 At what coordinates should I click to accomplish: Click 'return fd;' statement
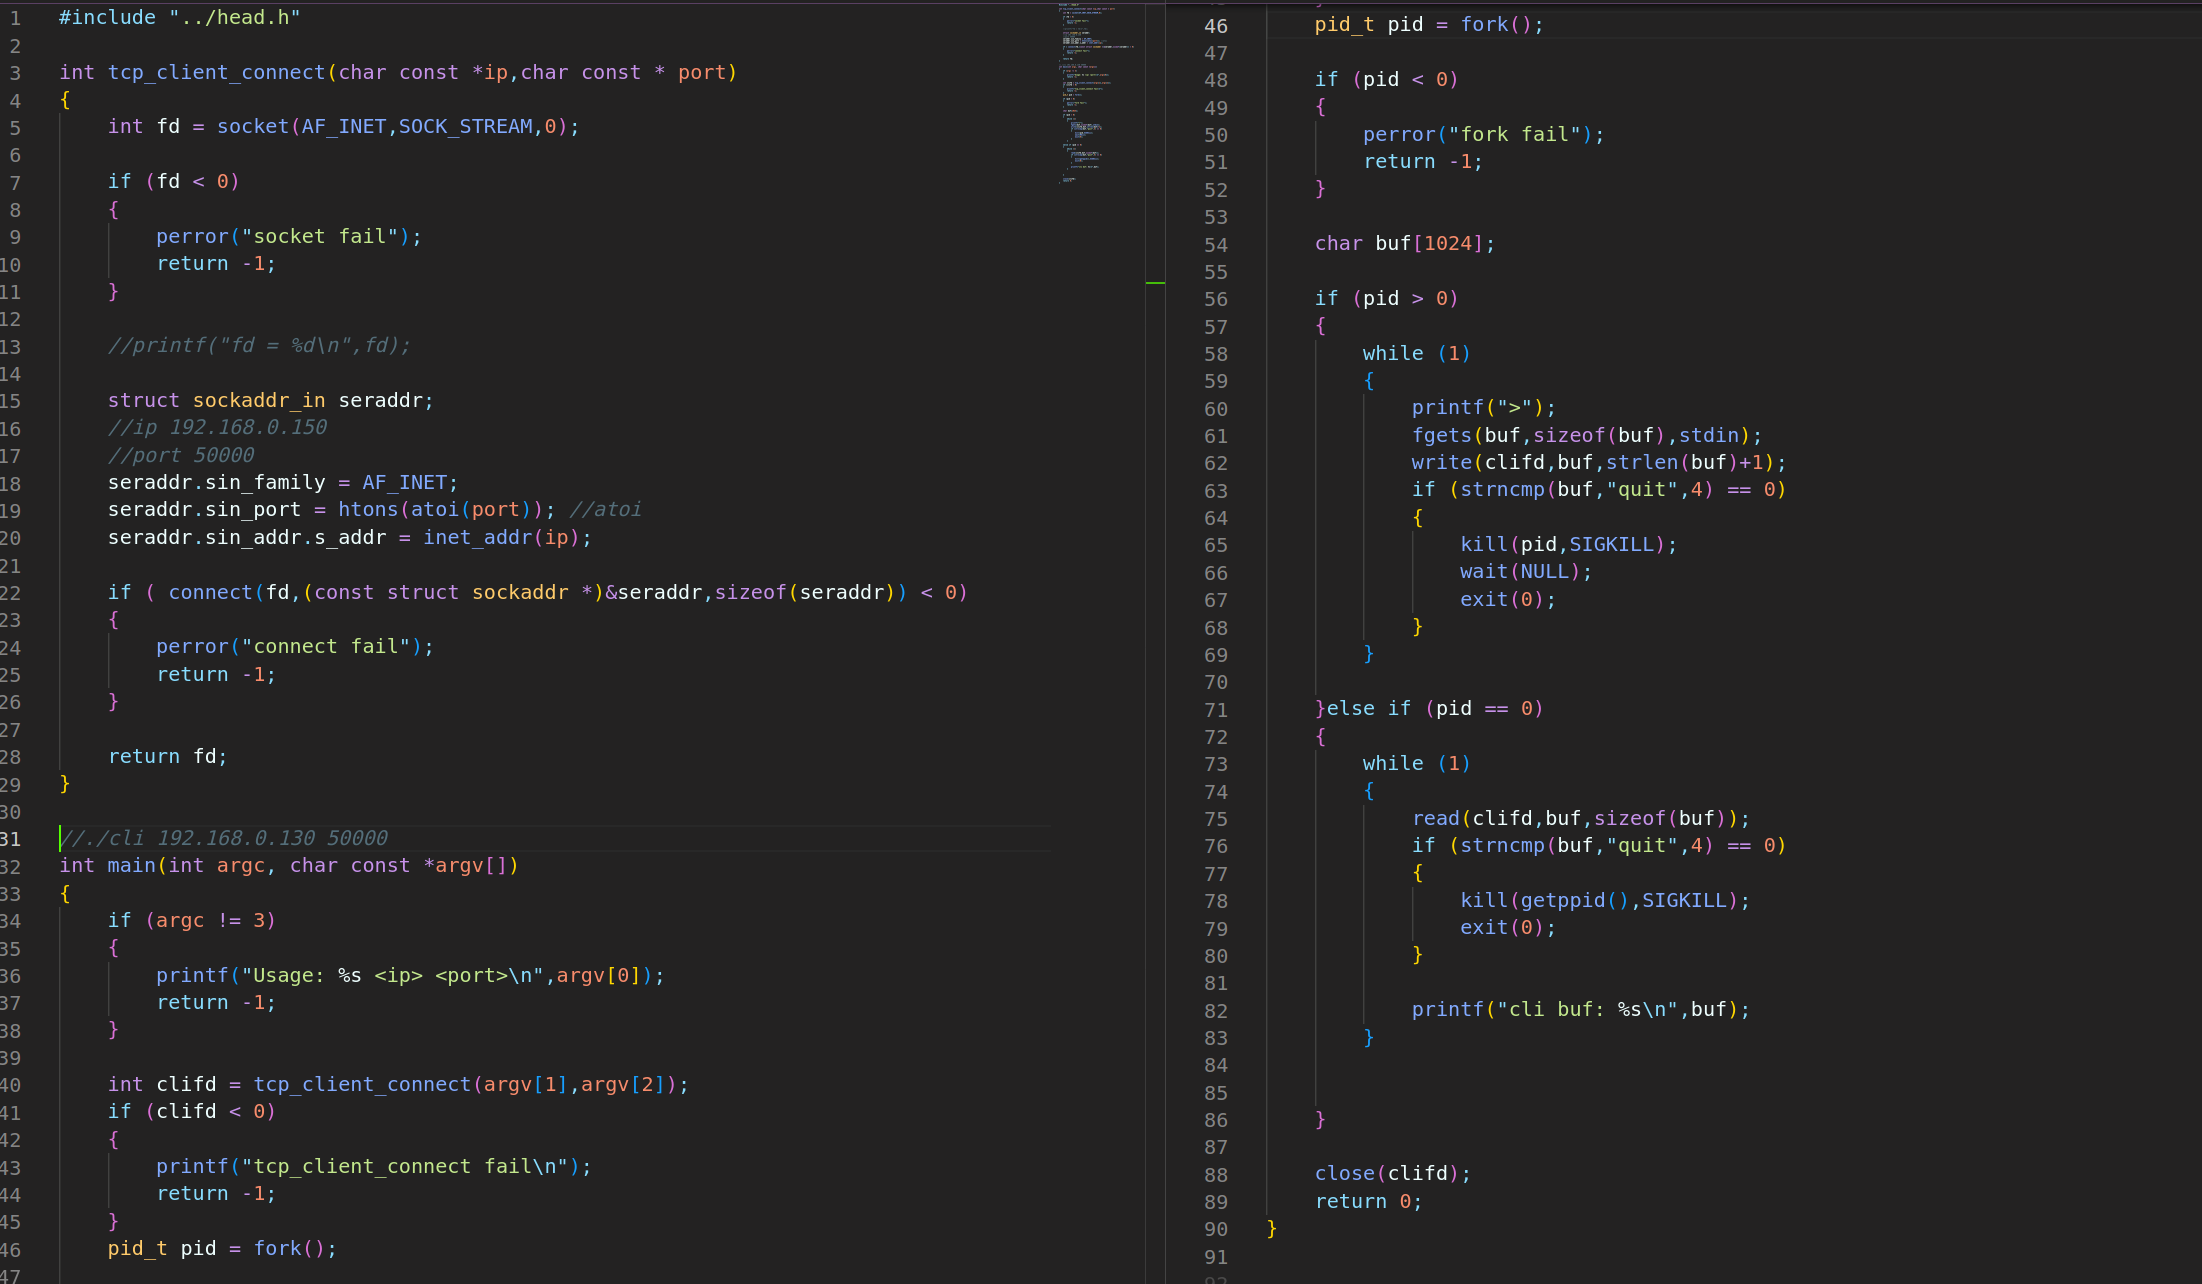point(168,756)
